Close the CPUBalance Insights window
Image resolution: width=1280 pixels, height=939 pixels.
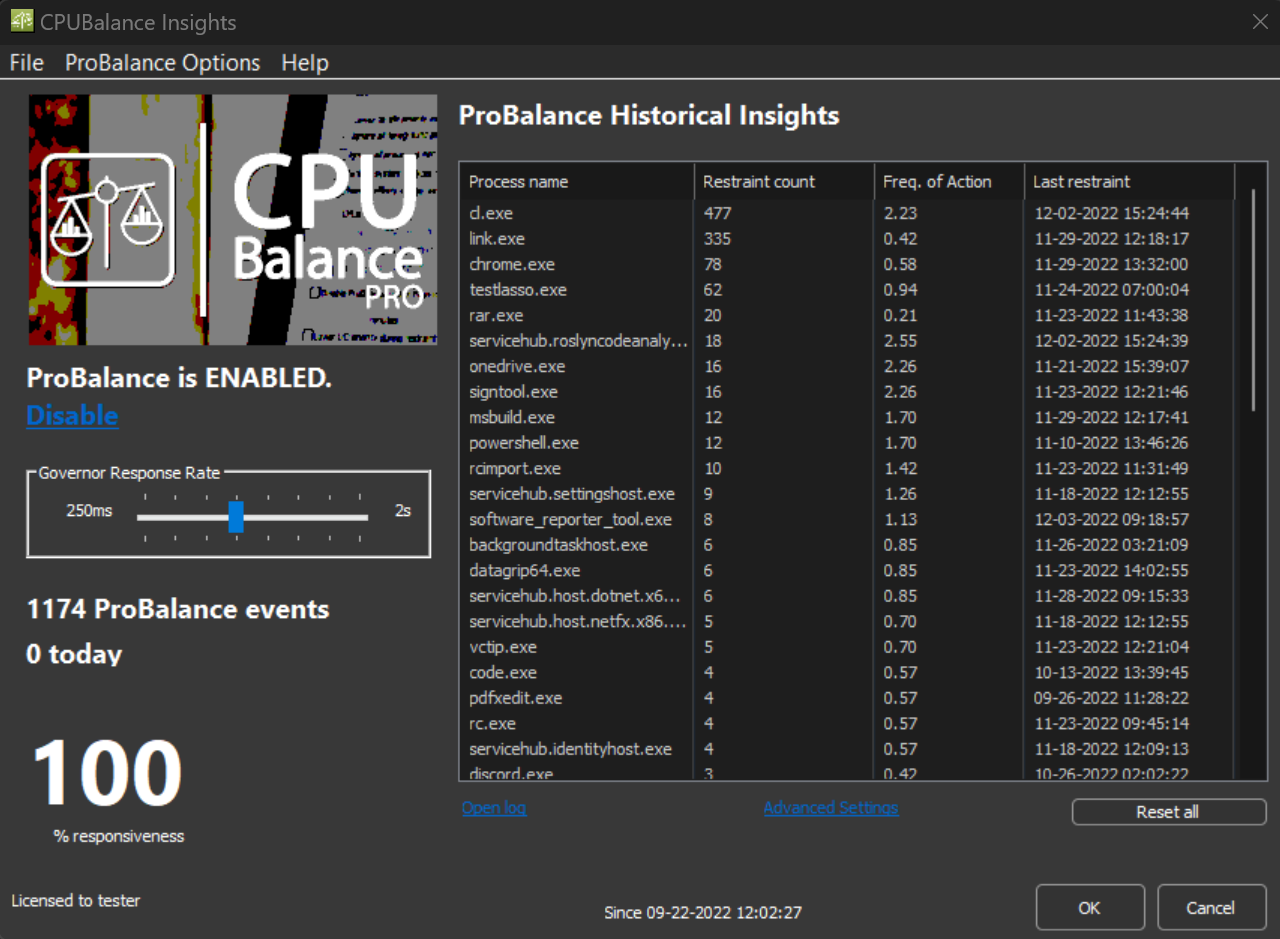click(1259, 22)
